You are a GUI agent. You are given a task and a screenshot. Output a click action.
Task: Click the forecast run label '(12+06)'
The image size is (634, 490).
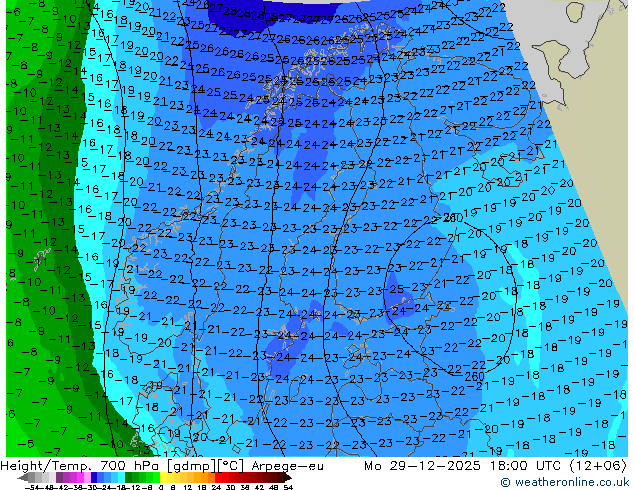(x=598, y=466)
